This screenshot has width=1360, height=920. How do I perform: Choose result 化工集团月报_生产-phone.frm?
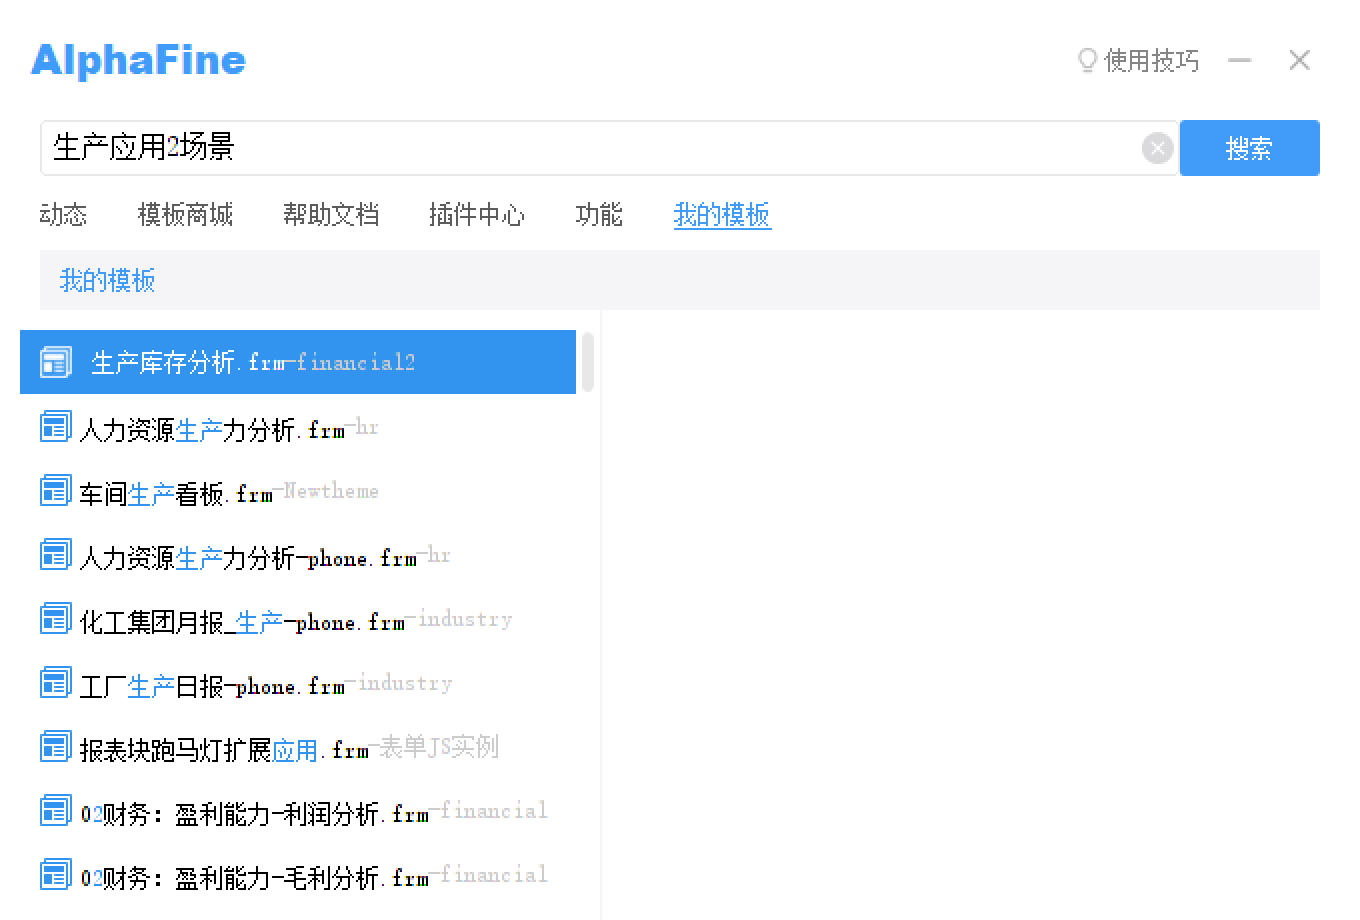(x=298, y=620)
